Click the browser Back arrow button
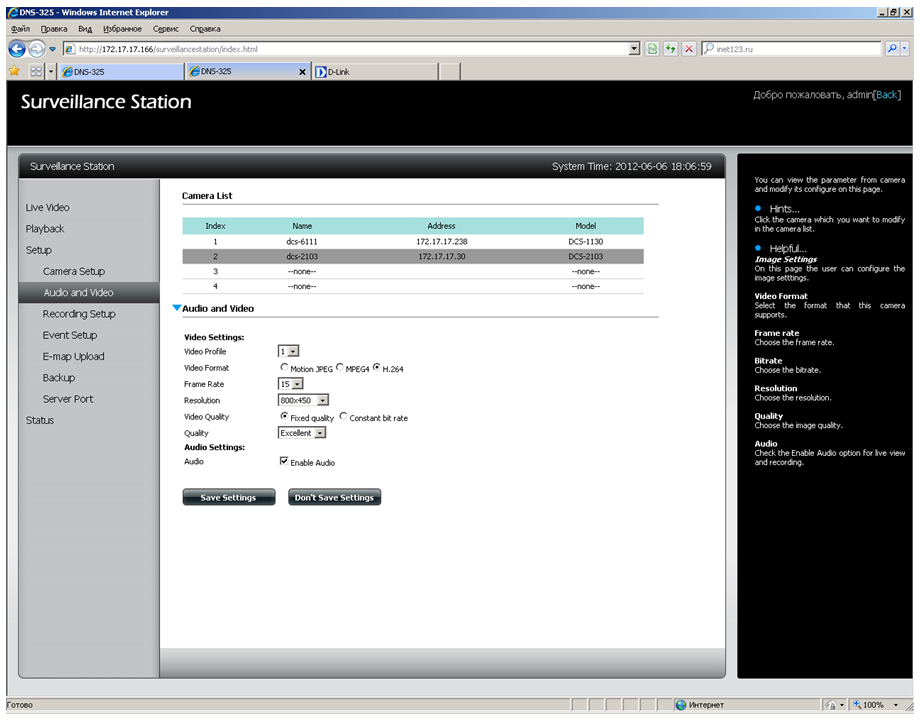The height and width of the screenshot is (718, 921). click(17, 48)
